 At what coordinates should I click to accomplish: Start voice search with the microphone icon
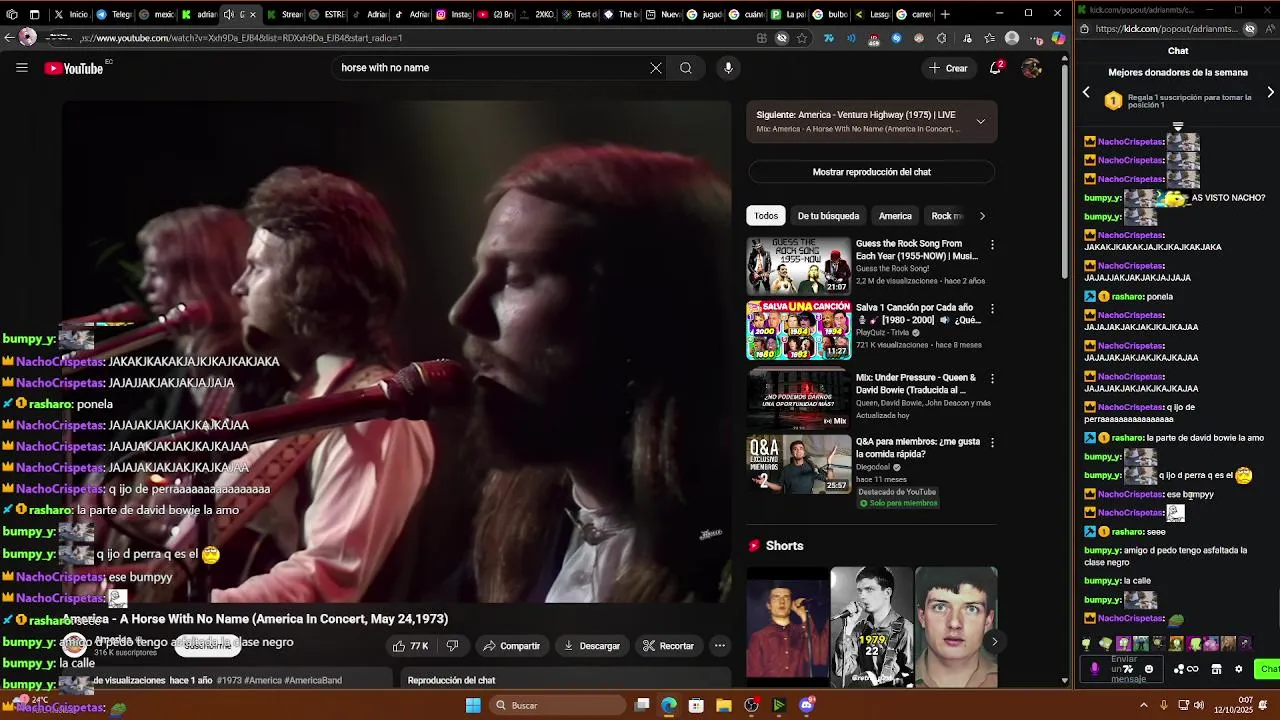(x=728, y=68)
